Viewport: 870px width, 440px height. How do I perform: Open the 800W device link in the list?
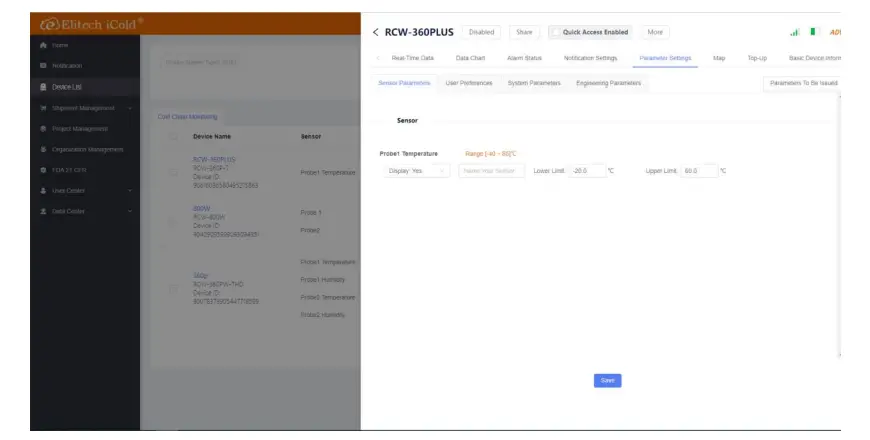[201, 209]
